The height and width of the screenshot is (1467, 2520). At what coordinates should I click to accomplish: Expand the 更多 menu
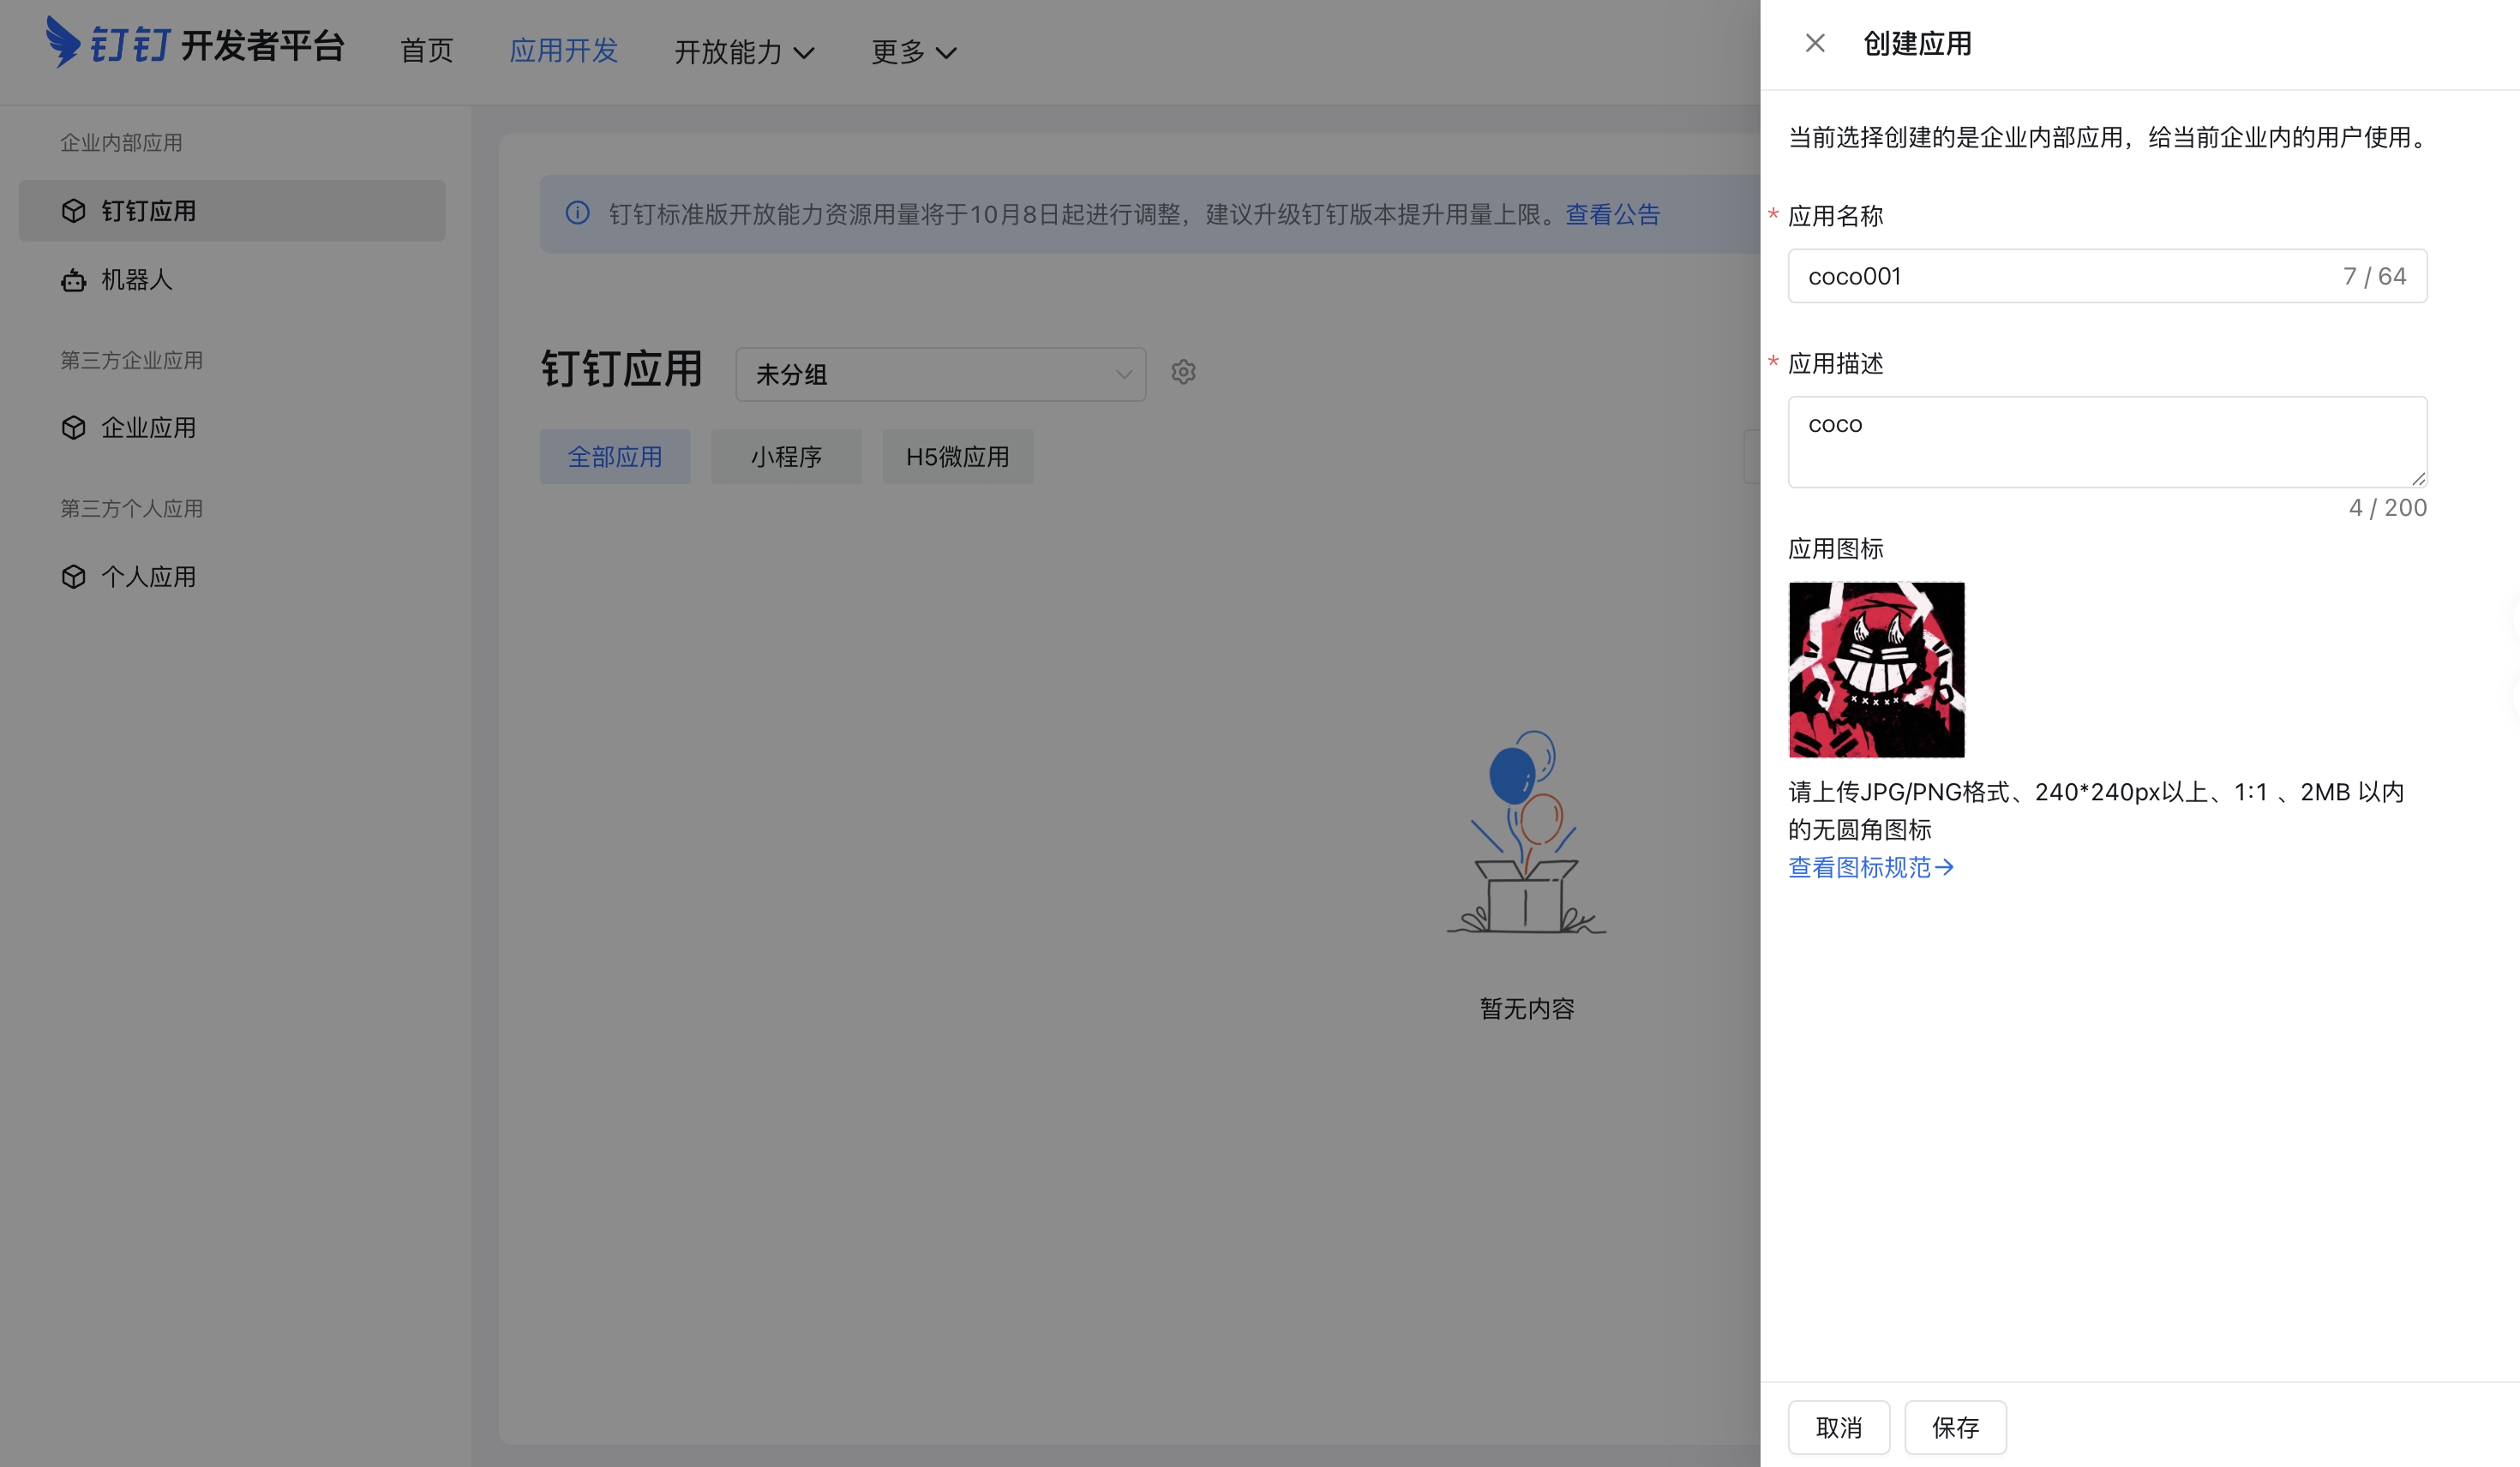(x=911, y=52)
